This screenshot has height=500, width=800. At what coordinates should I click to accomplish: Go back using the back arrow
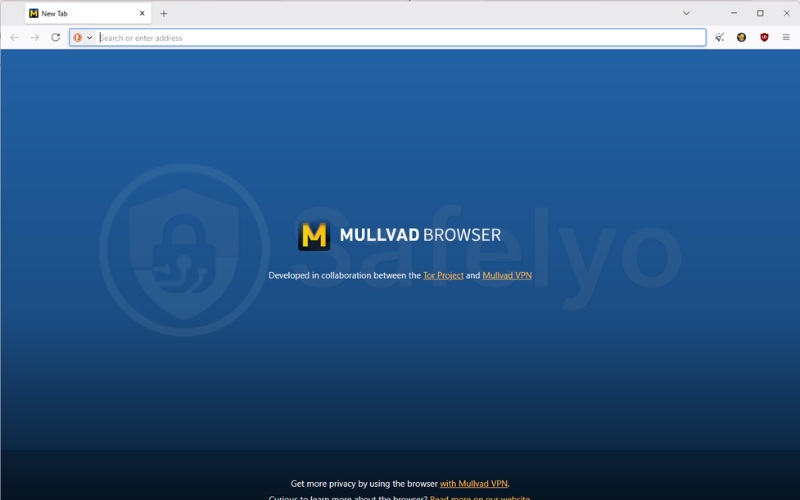point(14,37)
